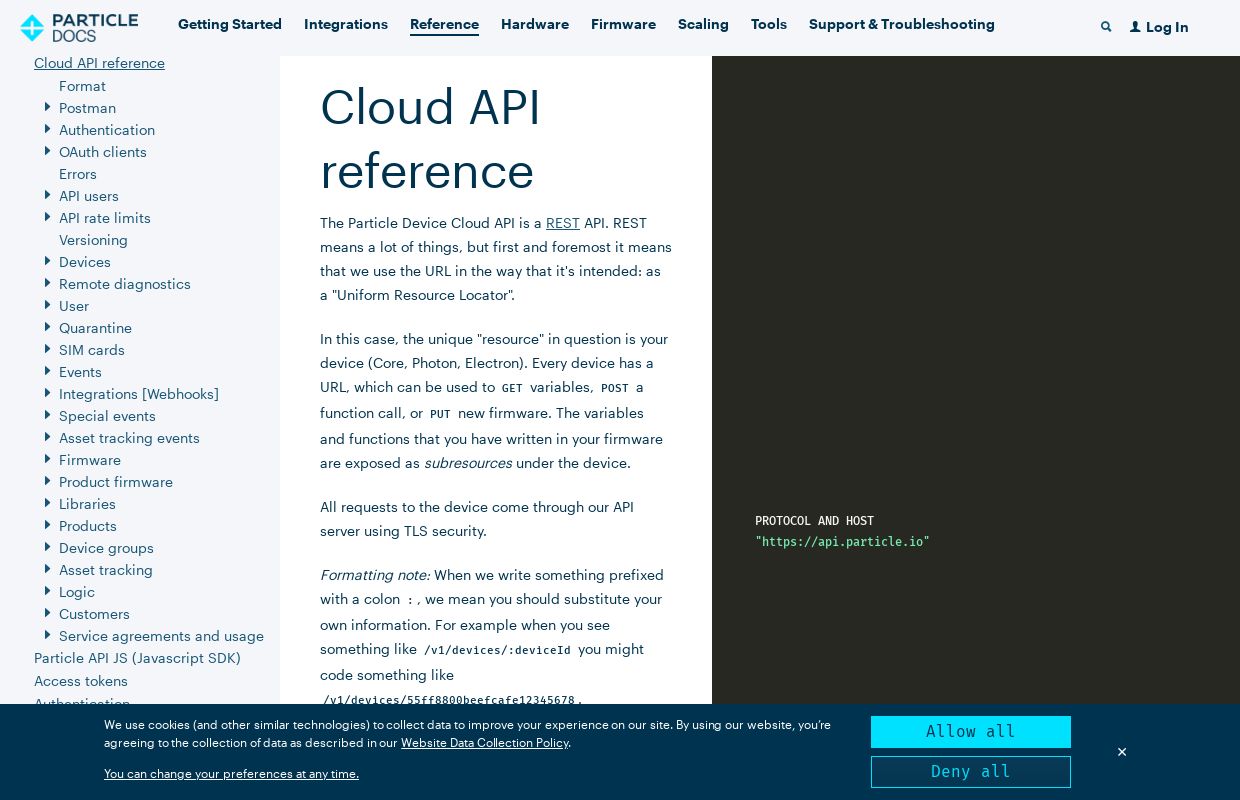Open Special events sidebar entry

click(107, 416)
